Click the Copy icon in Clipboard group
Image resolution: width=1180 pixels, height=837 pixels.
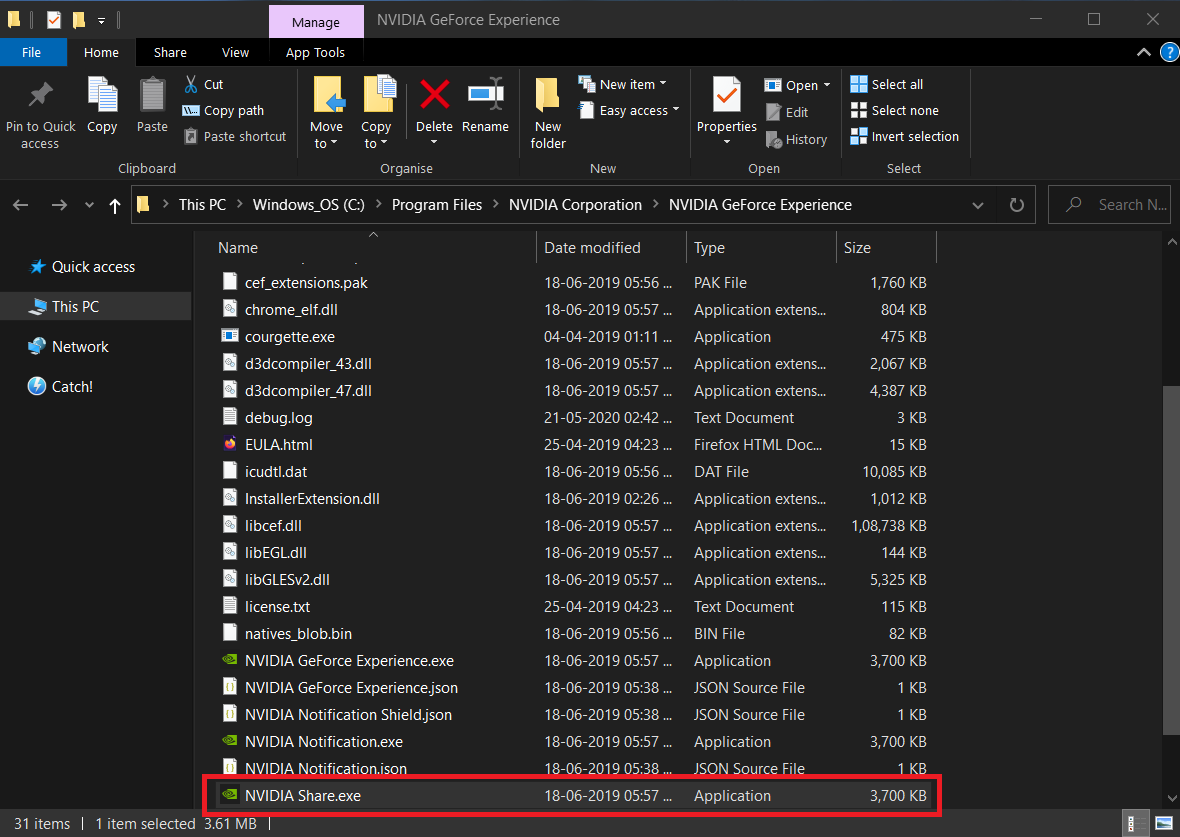click(102, 96)
